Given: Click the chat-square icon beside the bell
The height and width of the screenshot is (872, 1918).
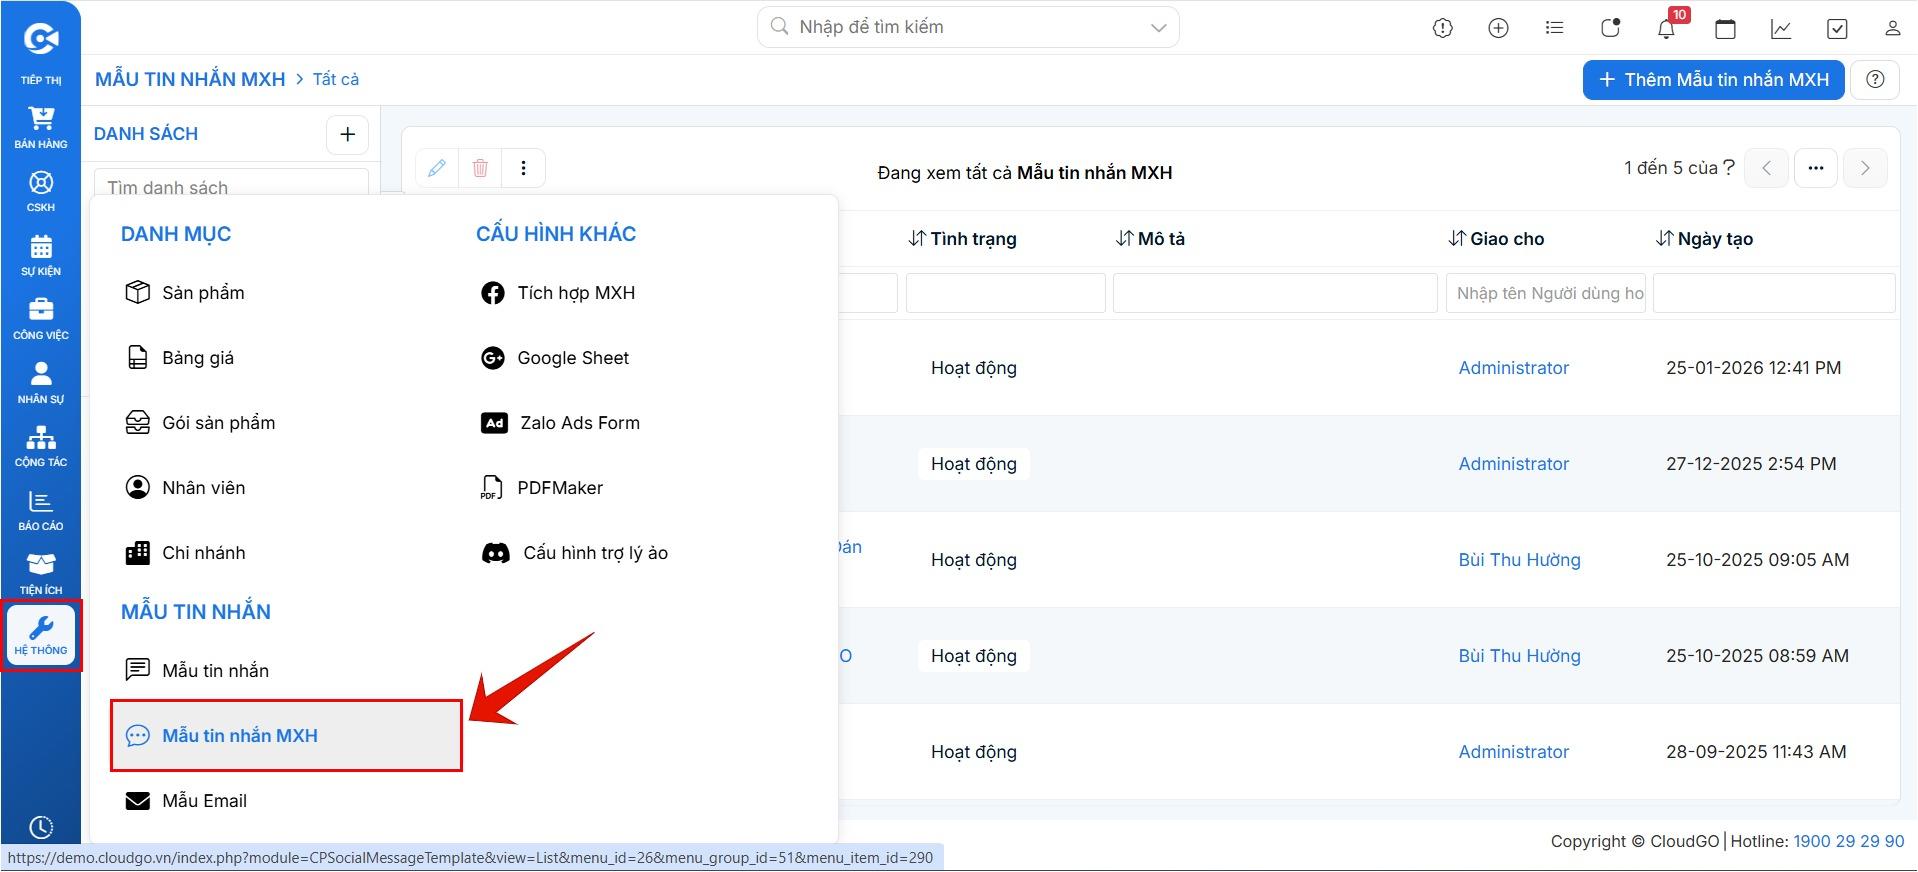Looking at the screenshot, I should tap(1610, 28).
